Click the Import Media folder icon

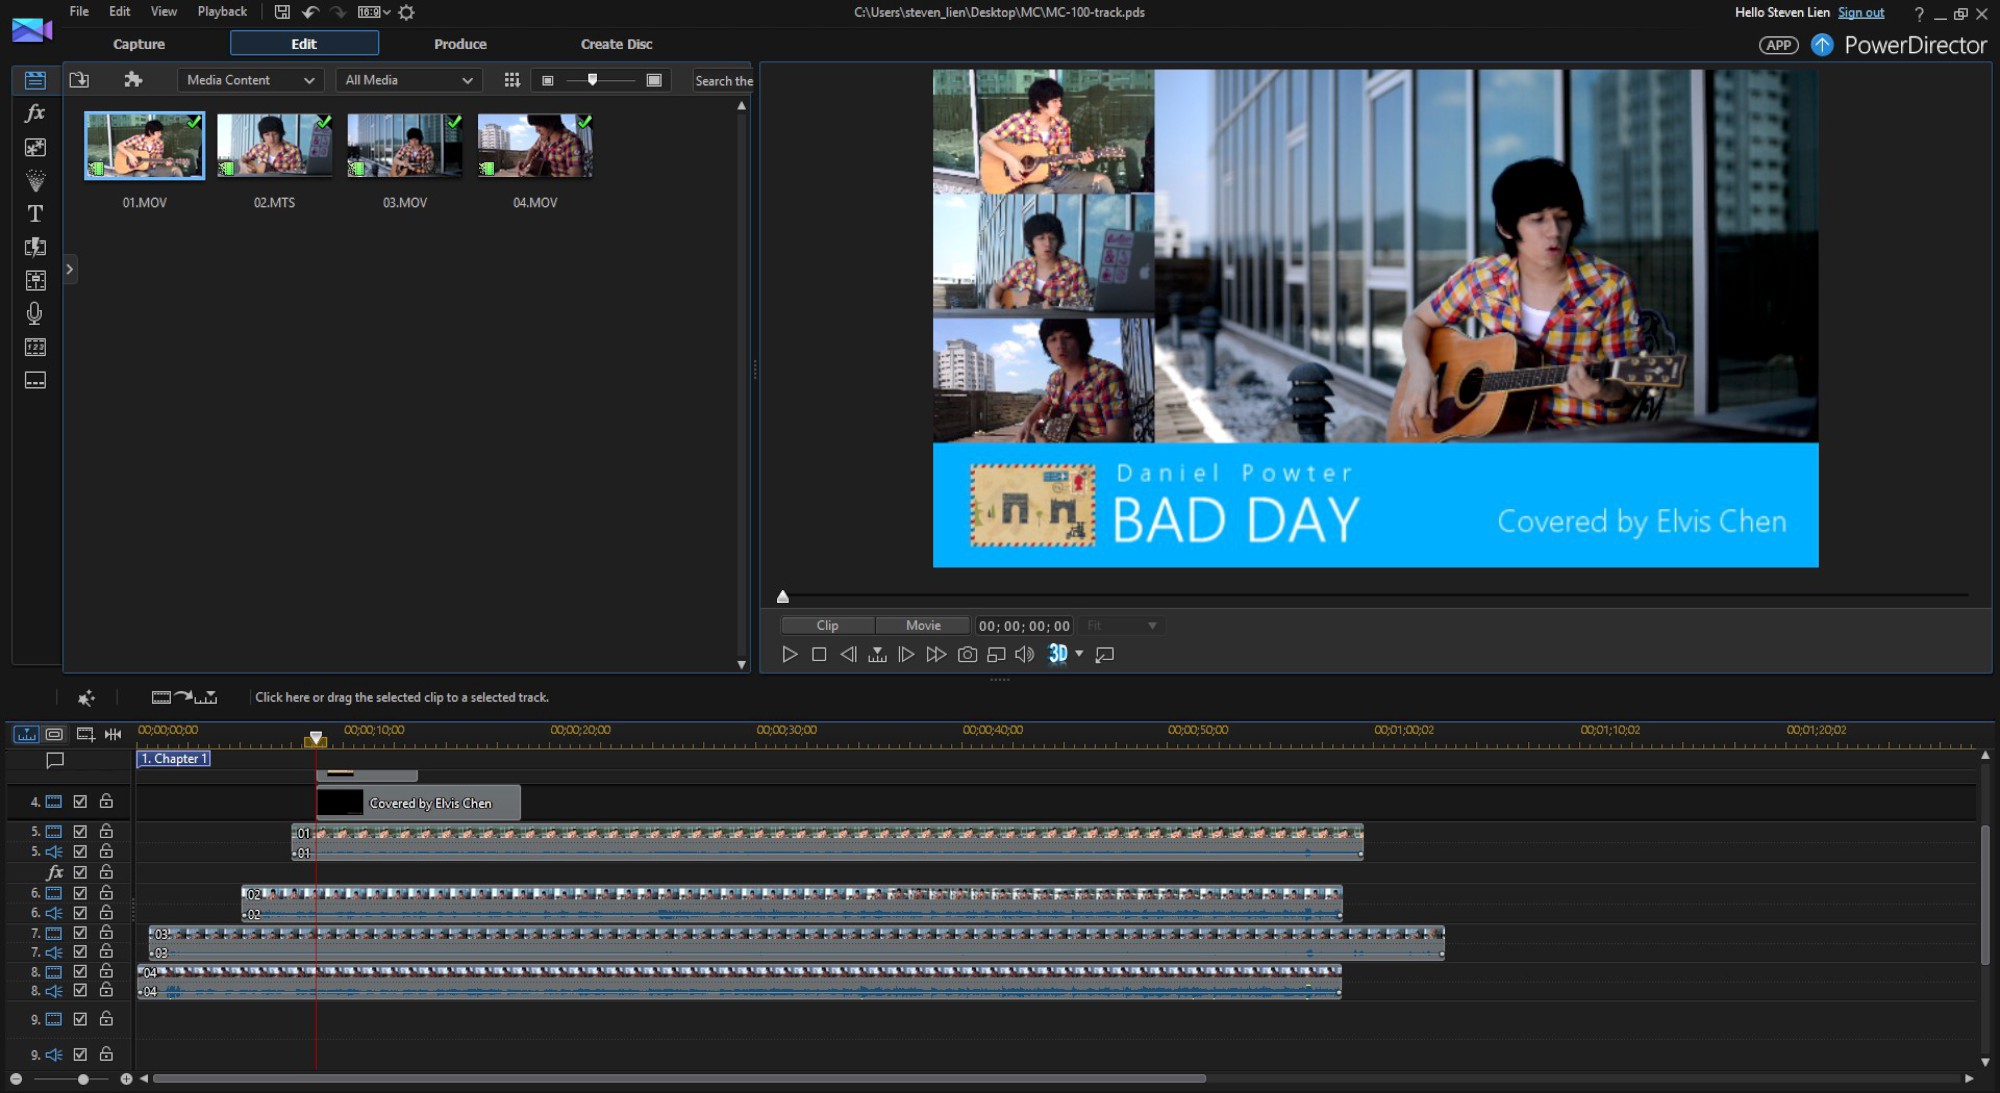[x=80, y=80]
